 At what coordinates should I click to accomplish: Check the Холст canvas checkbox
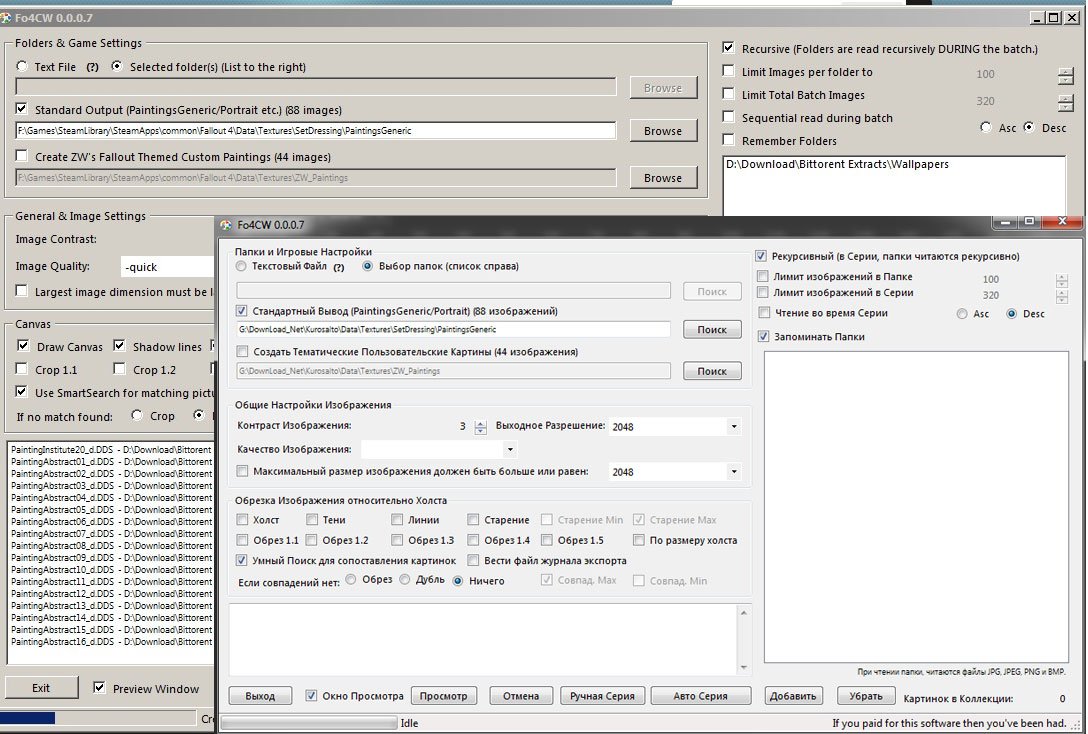pos(243,520)
